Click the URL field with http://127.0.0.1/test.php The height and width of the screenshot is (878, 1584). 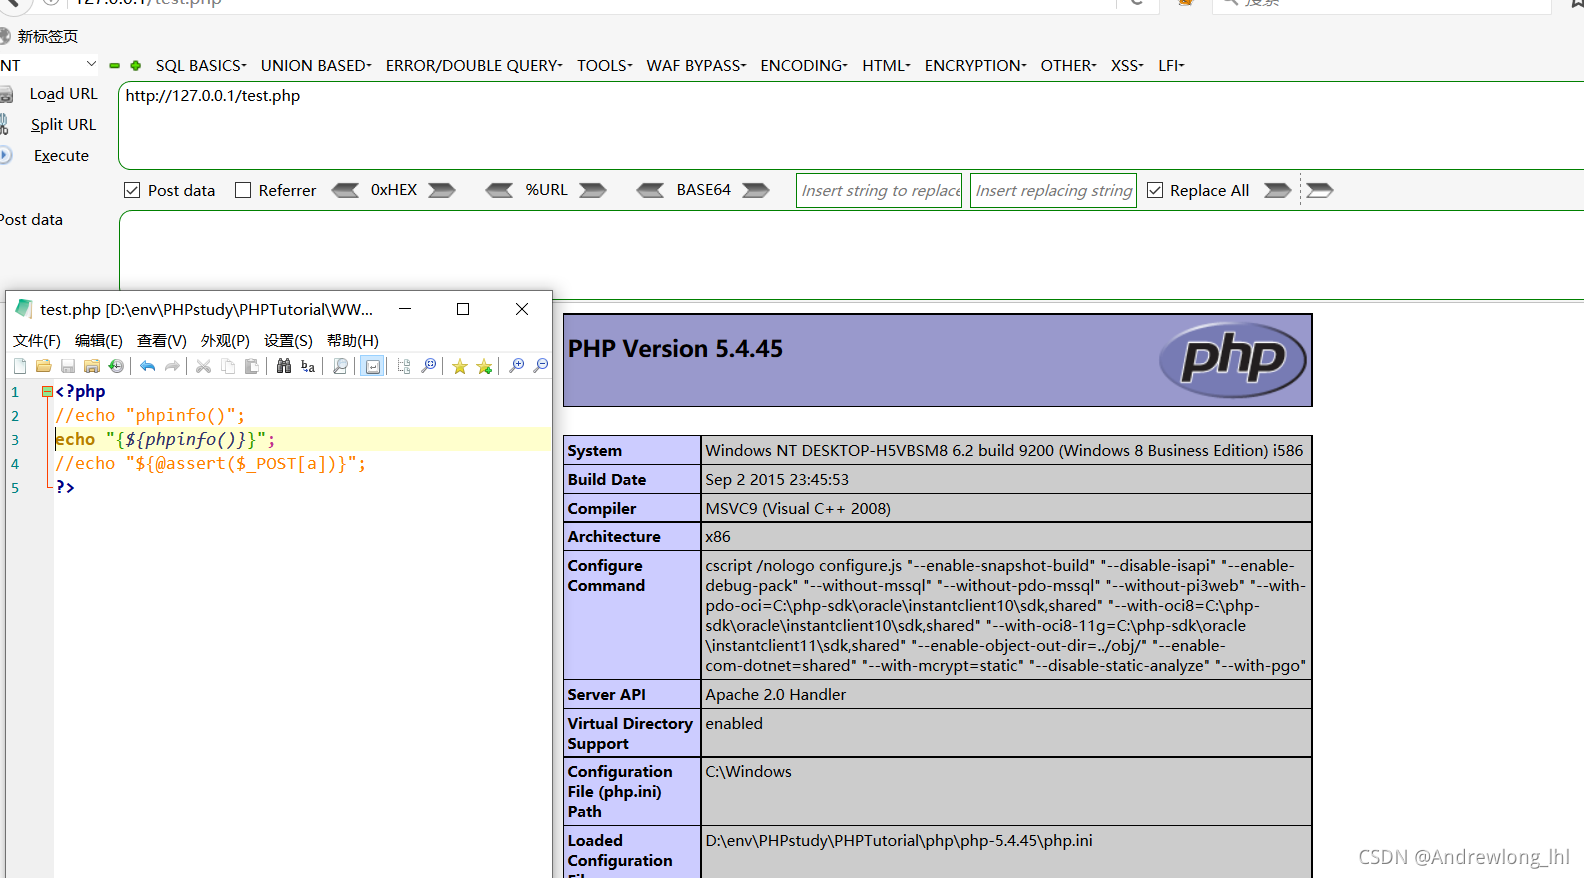click(851, 125)
